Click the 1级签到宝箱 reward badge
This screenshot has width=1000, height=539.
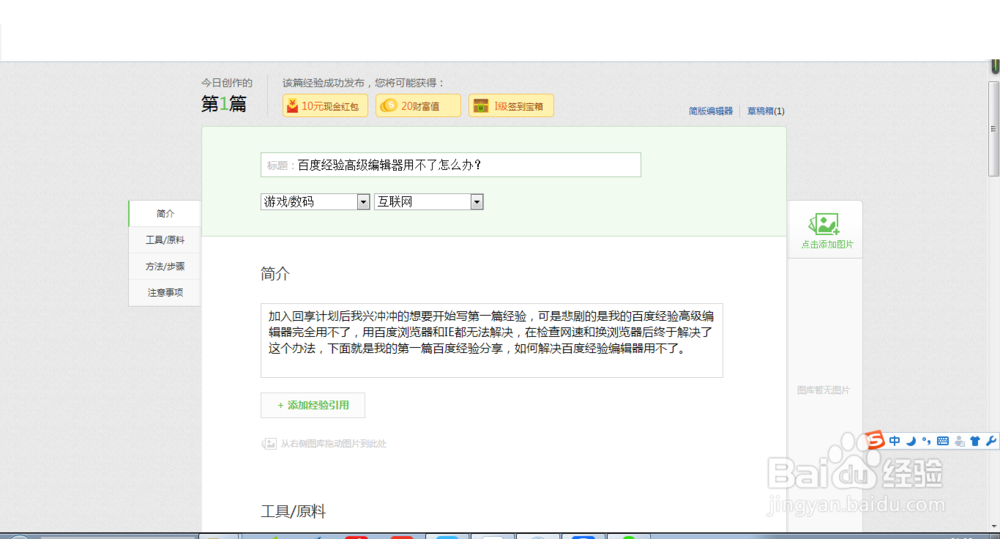click(x=511, y=106)
